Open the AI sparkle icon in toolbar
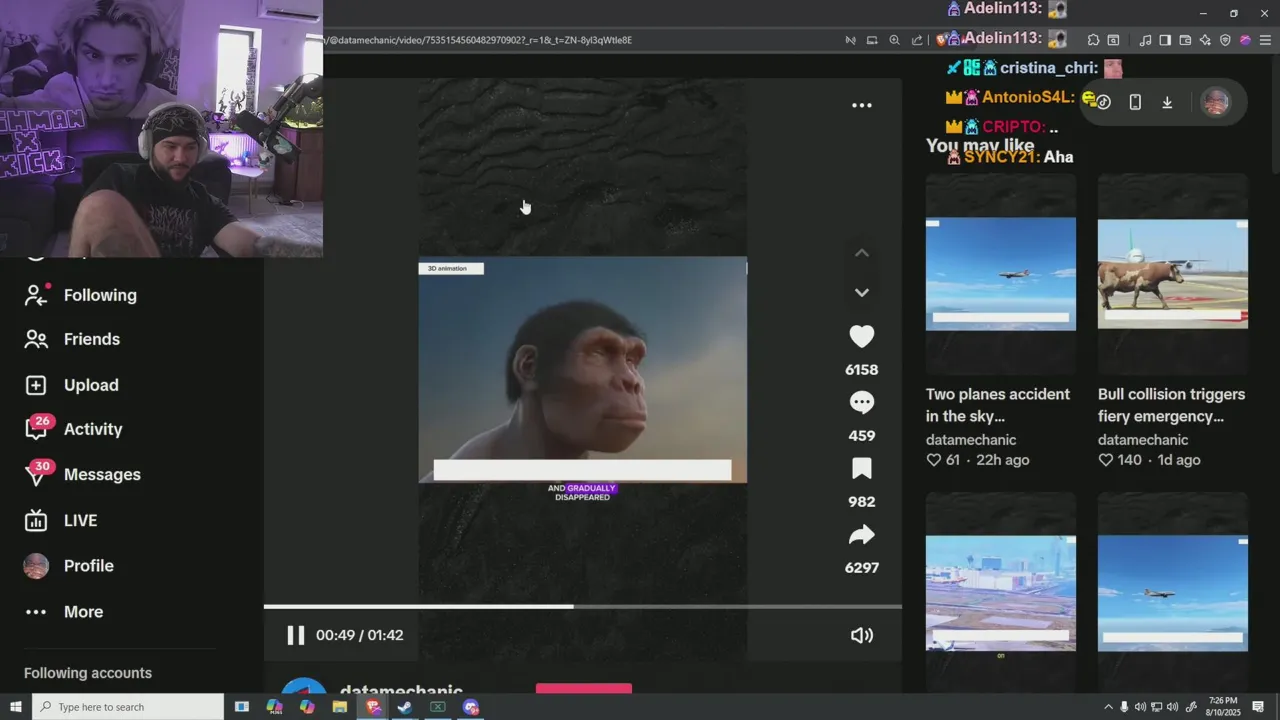1280x720 pixels. [x=1205, y=40]
